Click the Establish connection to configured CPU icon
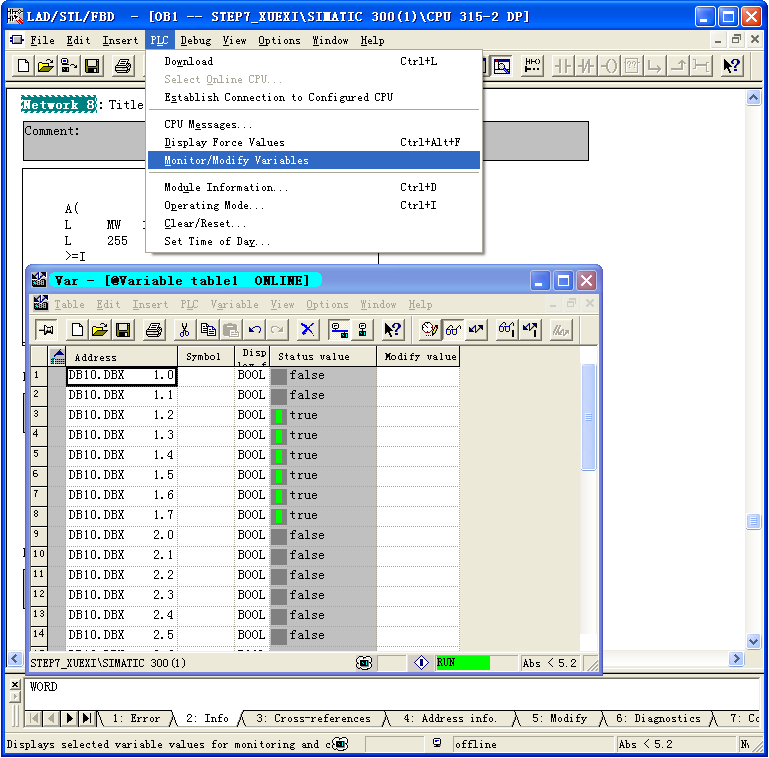The image size is (769, 758). coord(339,329)
